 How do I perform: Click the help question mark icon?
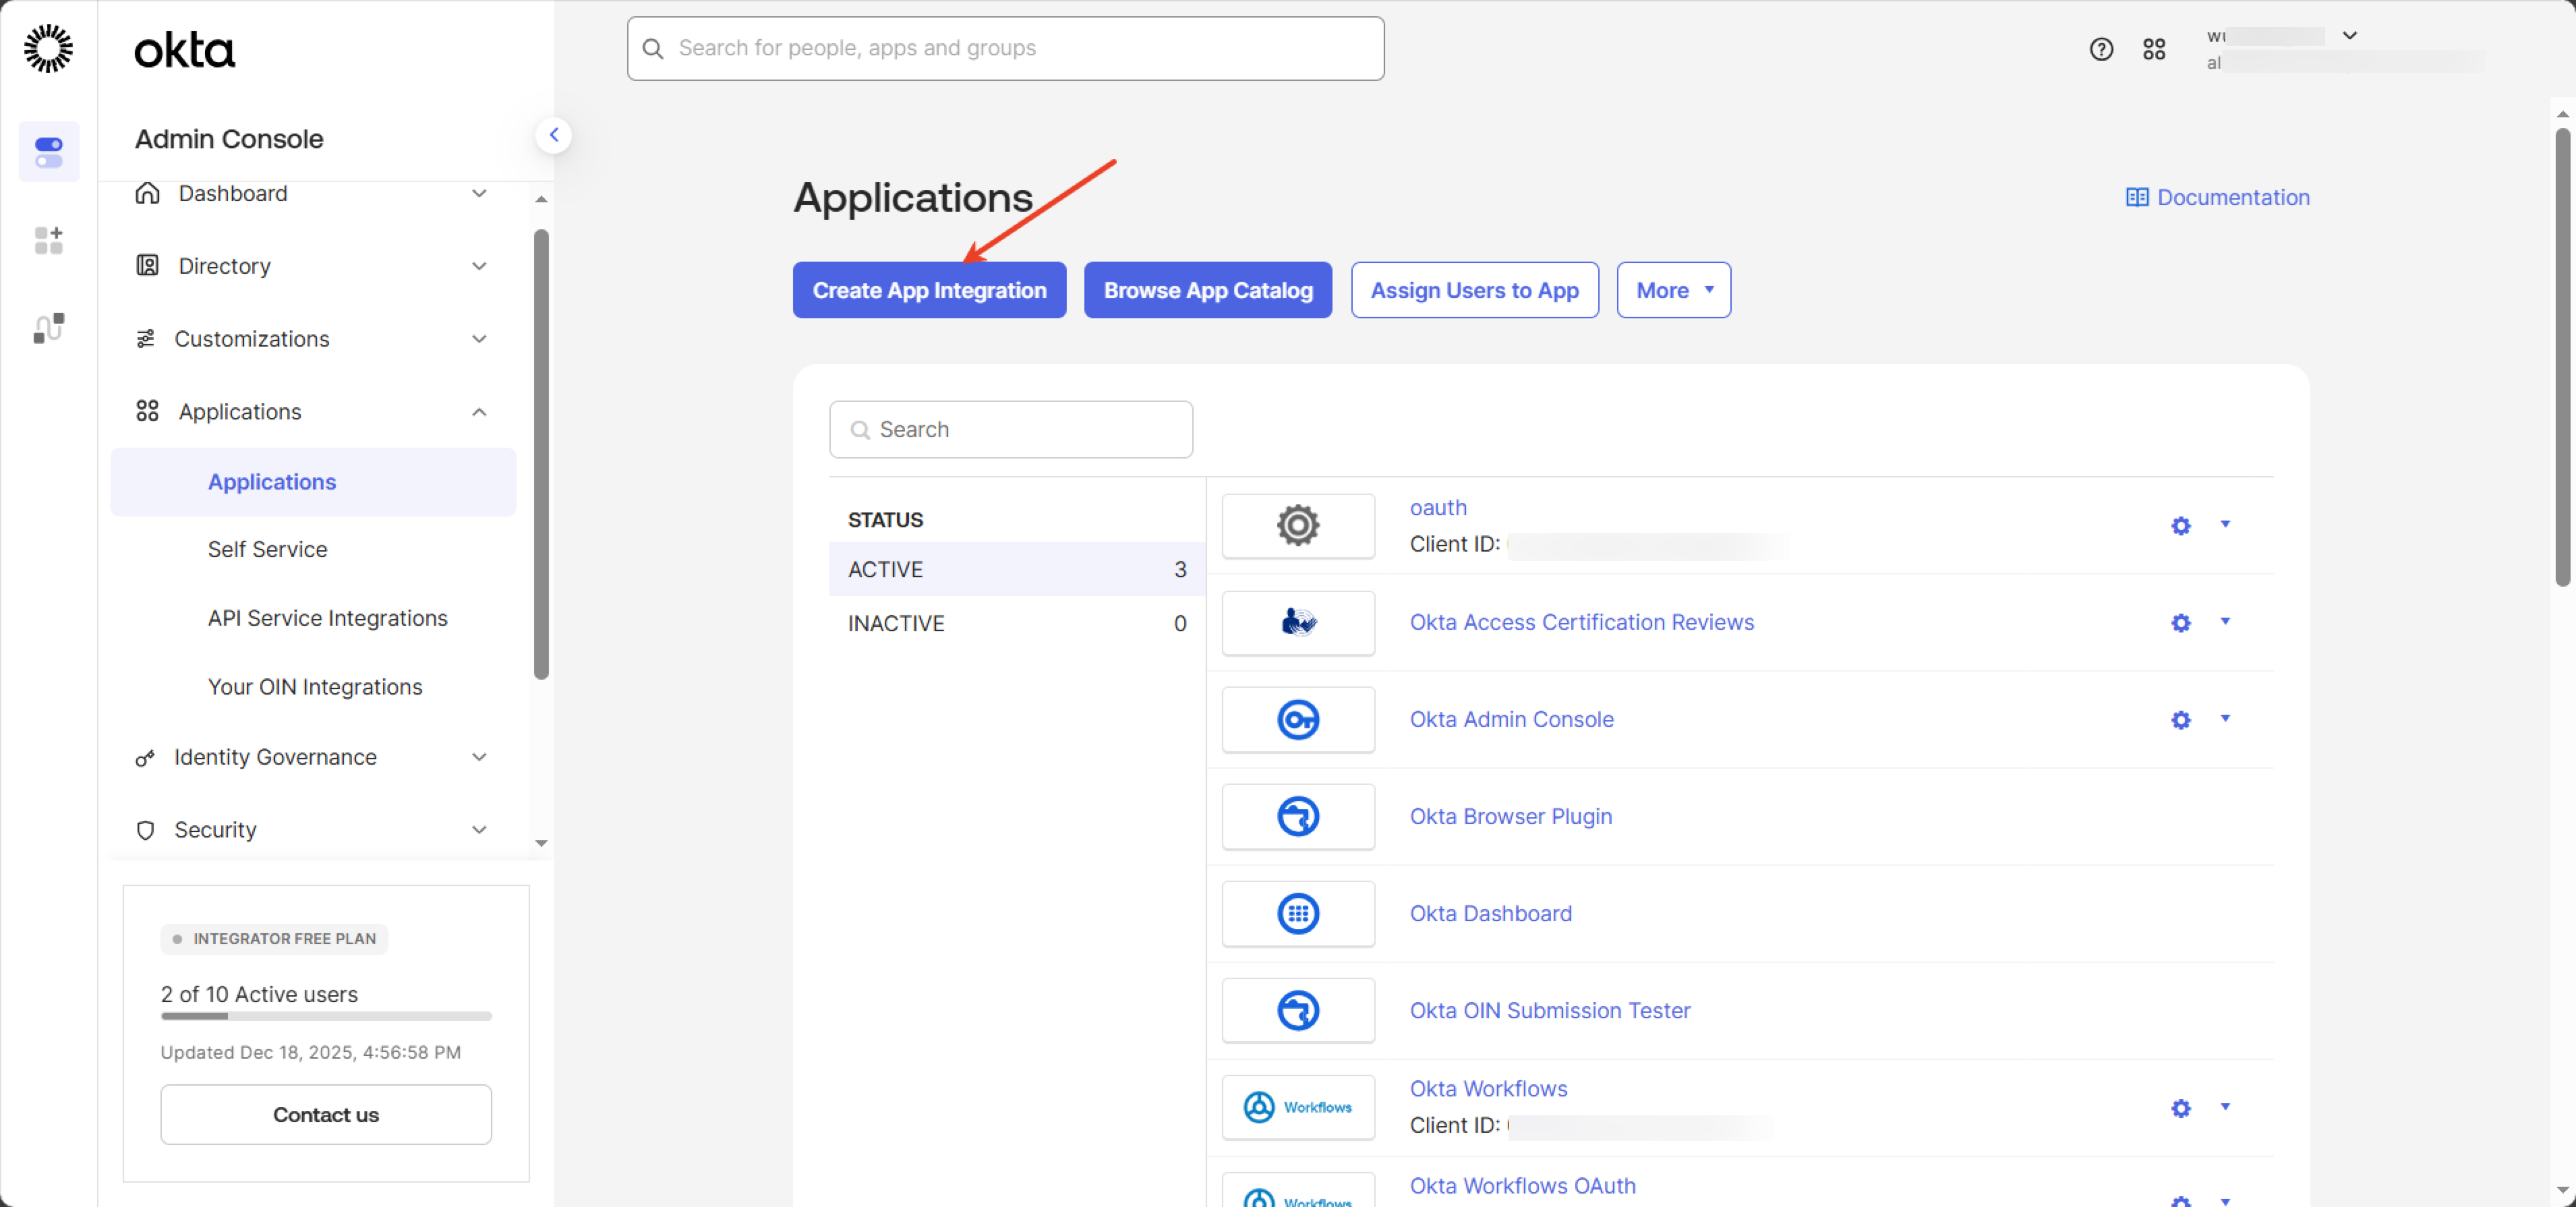2101,49
